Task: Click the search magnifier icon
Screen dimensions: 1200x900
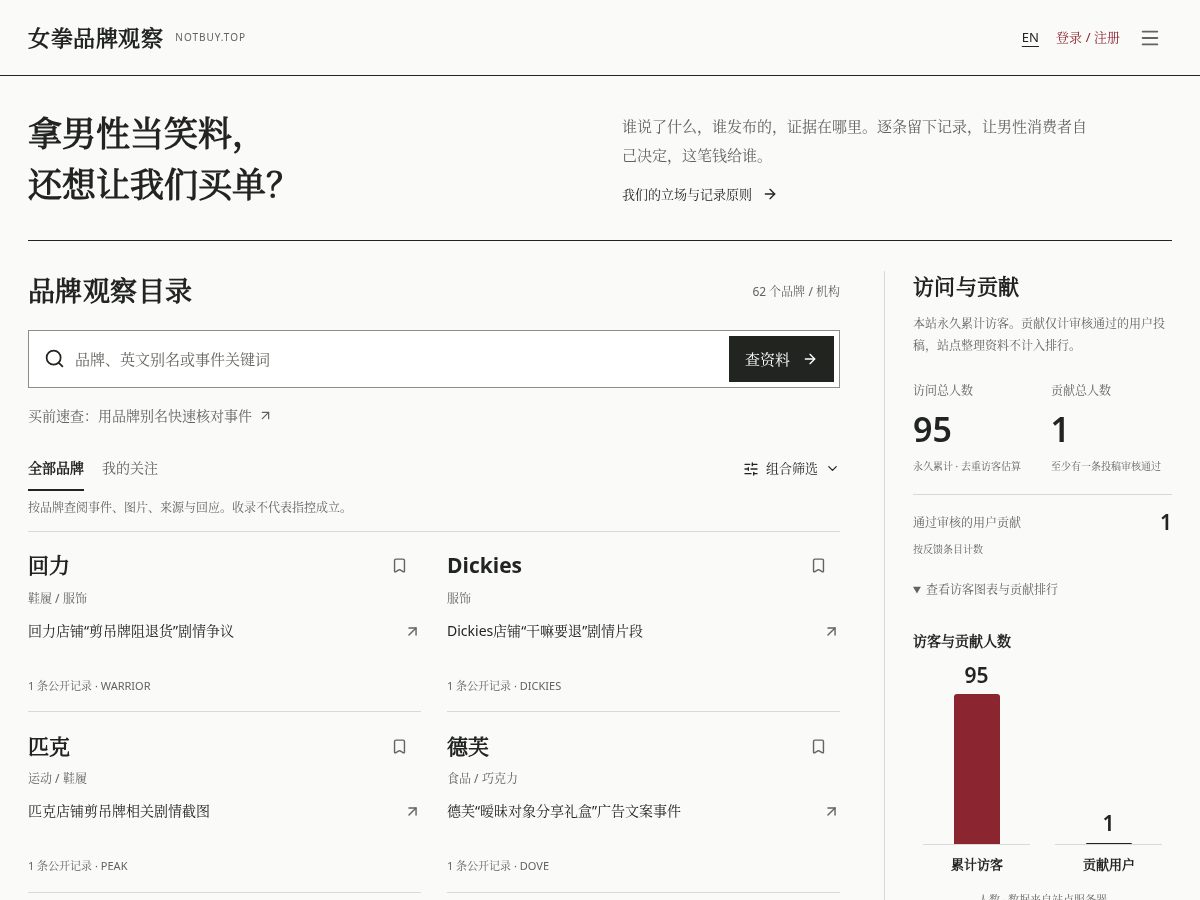Action: (x=55, y=359)
